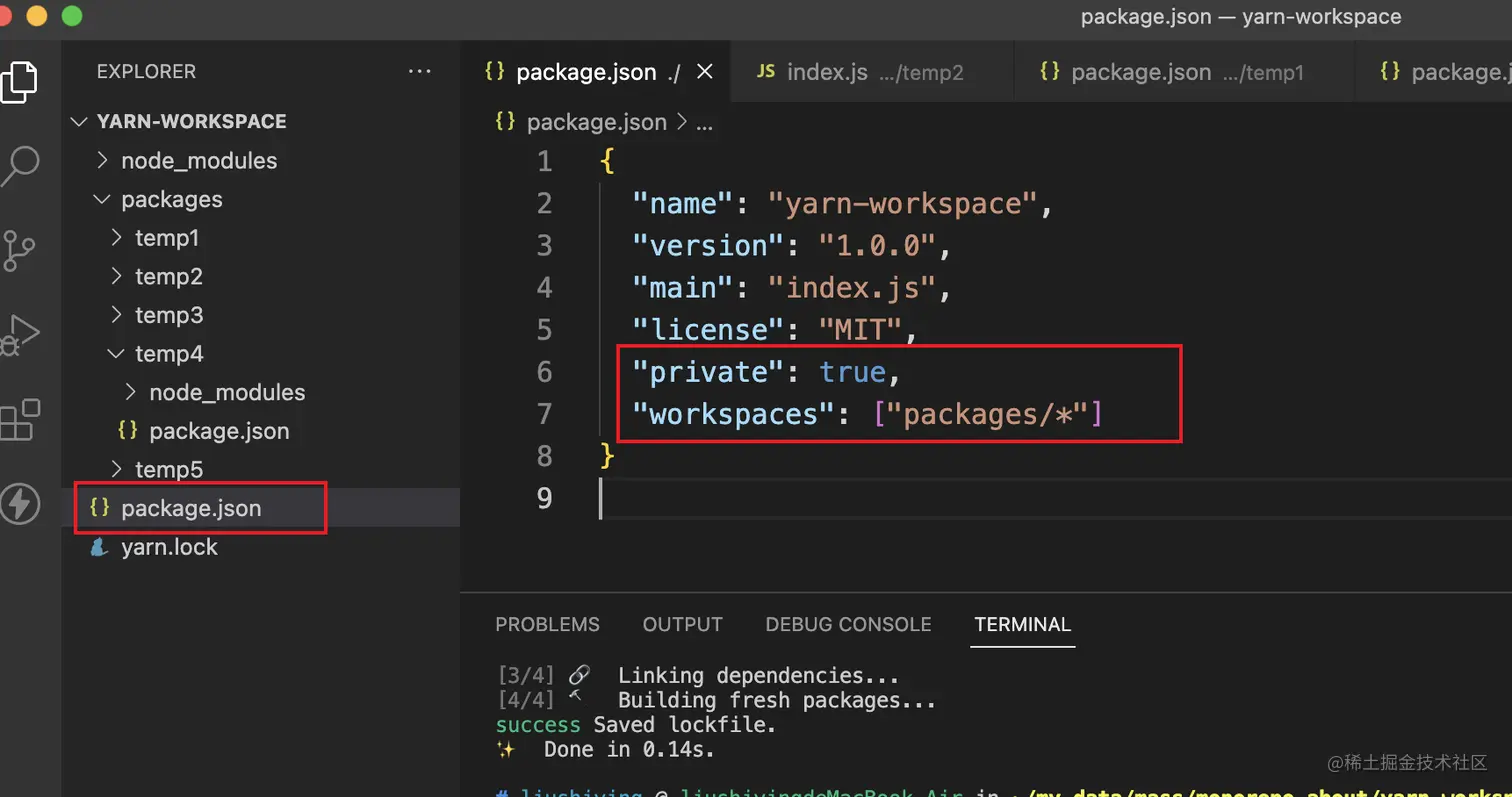Click the "1.0.0" version value
This screenshot has width=1512, height=797.
click(x=876, y=246)
